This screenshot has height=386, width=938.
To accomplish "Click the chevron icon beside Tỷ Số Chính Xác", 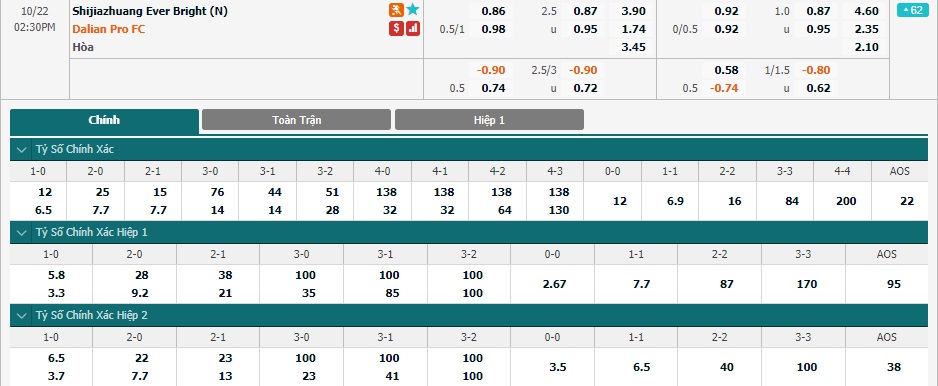I will click(23, 150).
